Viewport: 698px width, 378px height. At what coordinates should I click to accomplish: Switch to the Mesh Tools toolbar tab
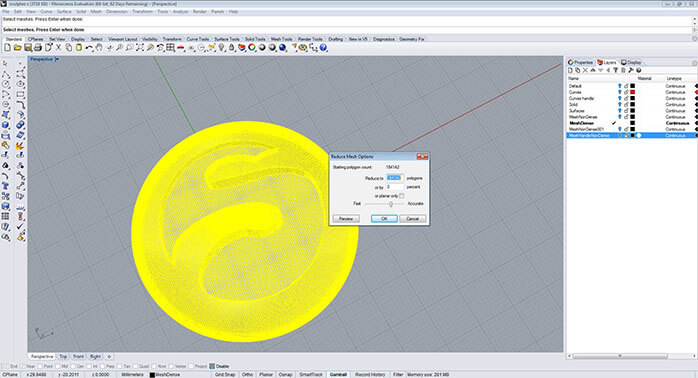[x=281, y=39]
